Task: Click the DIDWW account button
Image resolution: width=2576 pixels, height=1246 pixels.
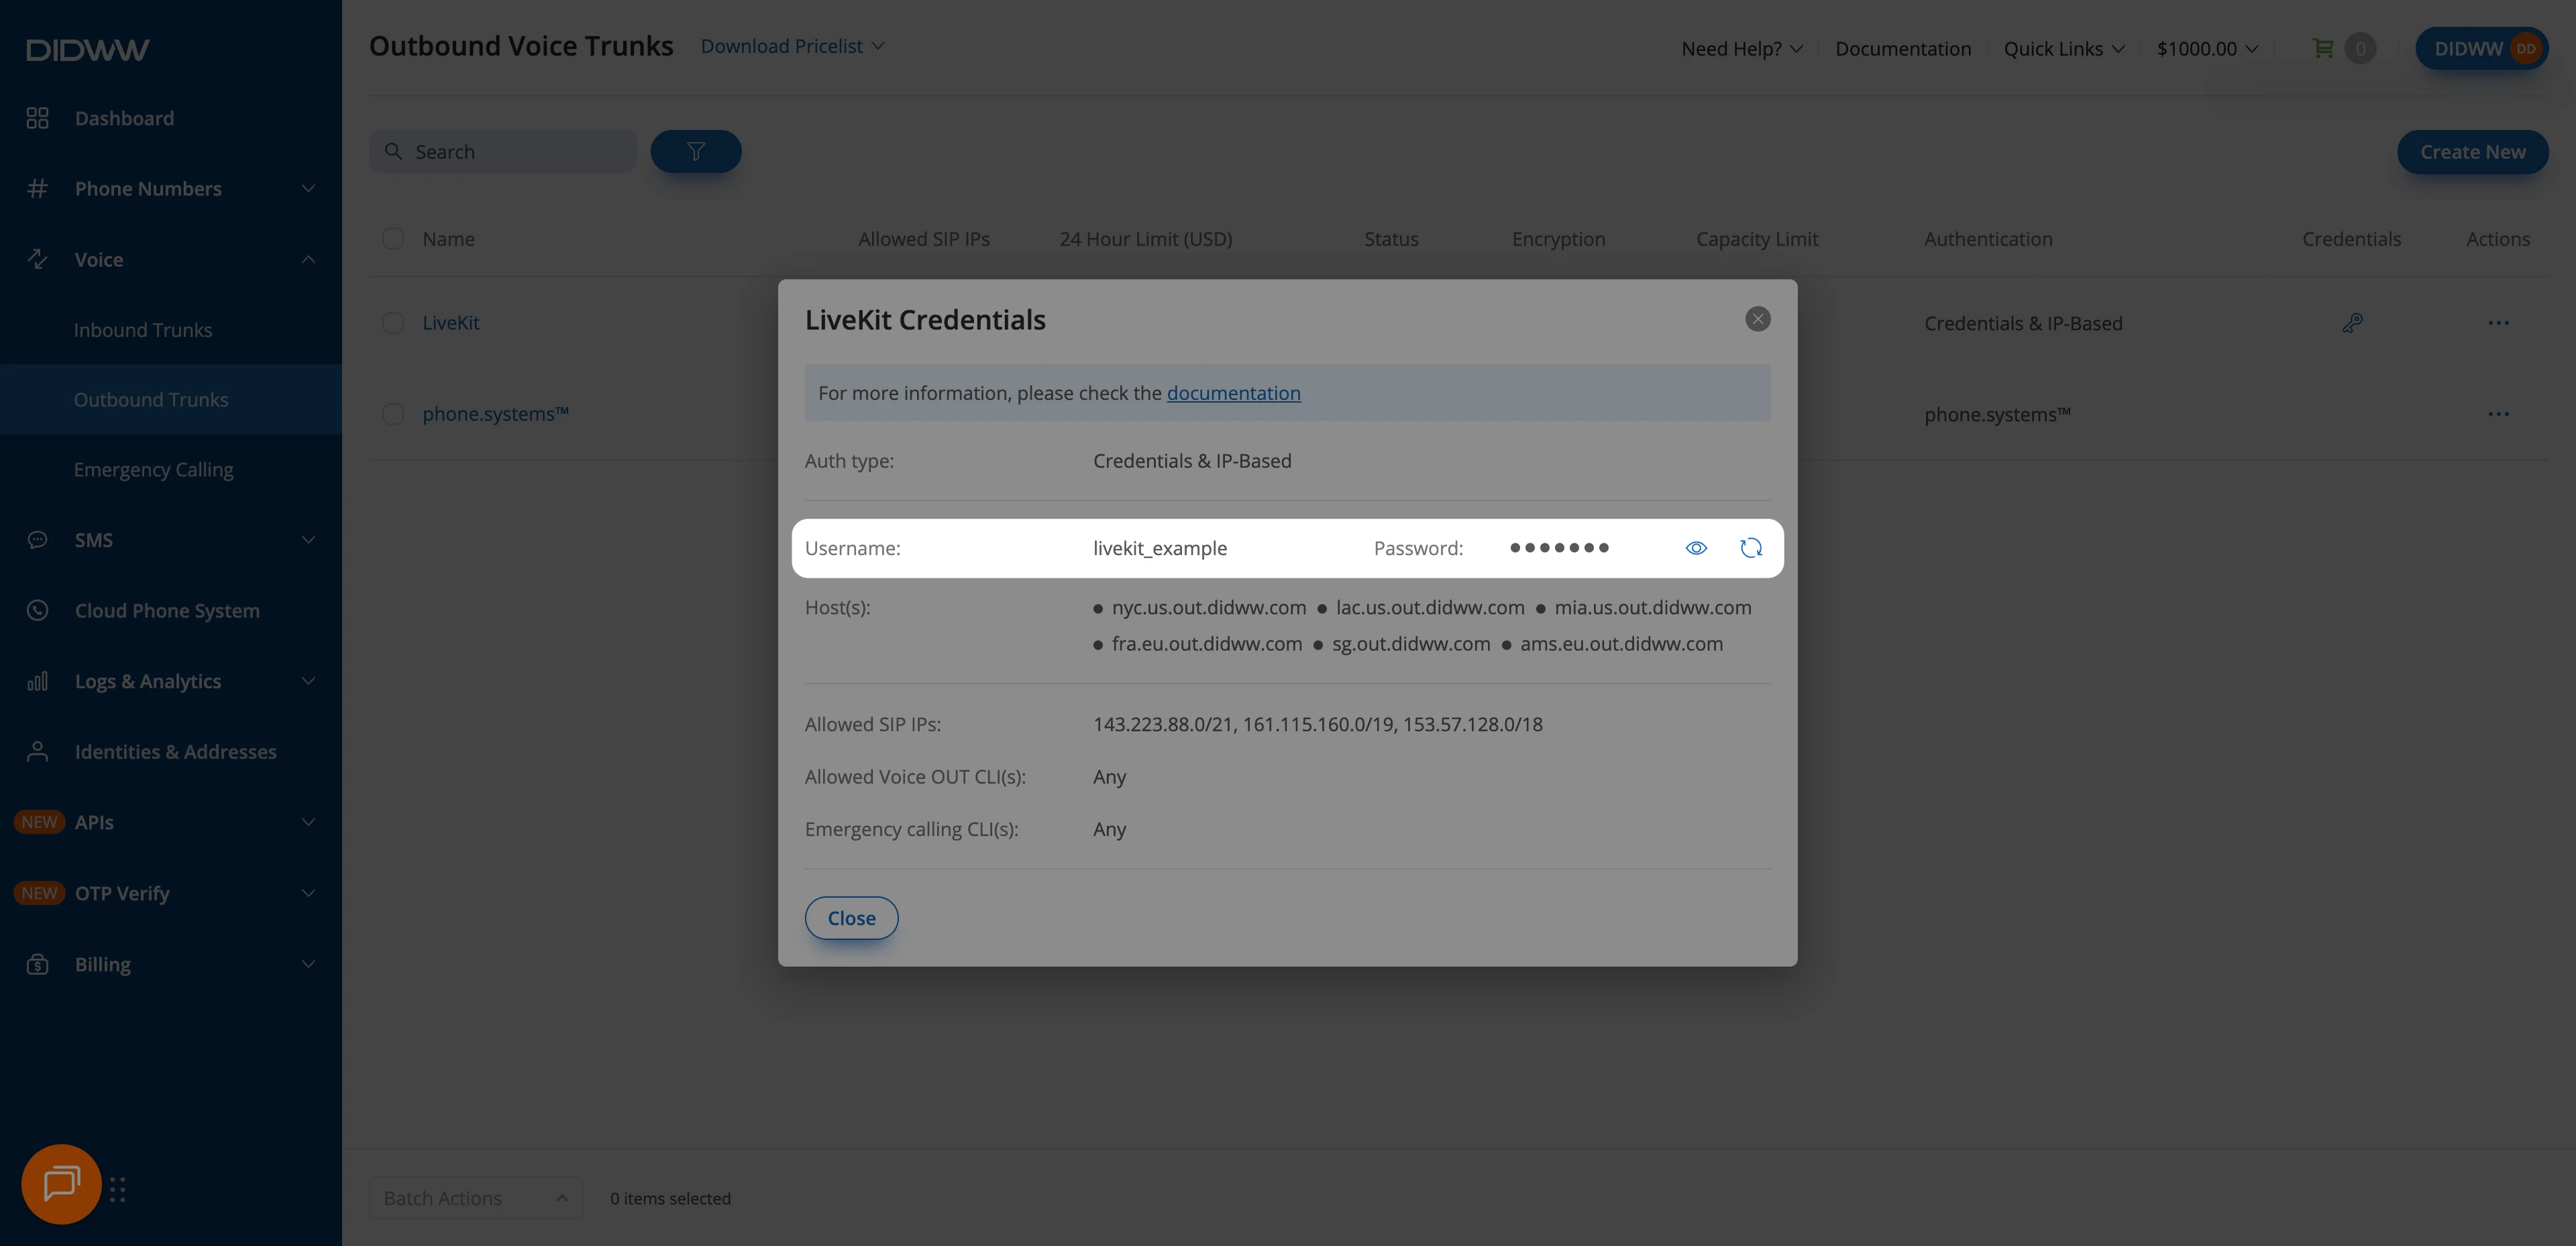Action: coord(2481,48)
